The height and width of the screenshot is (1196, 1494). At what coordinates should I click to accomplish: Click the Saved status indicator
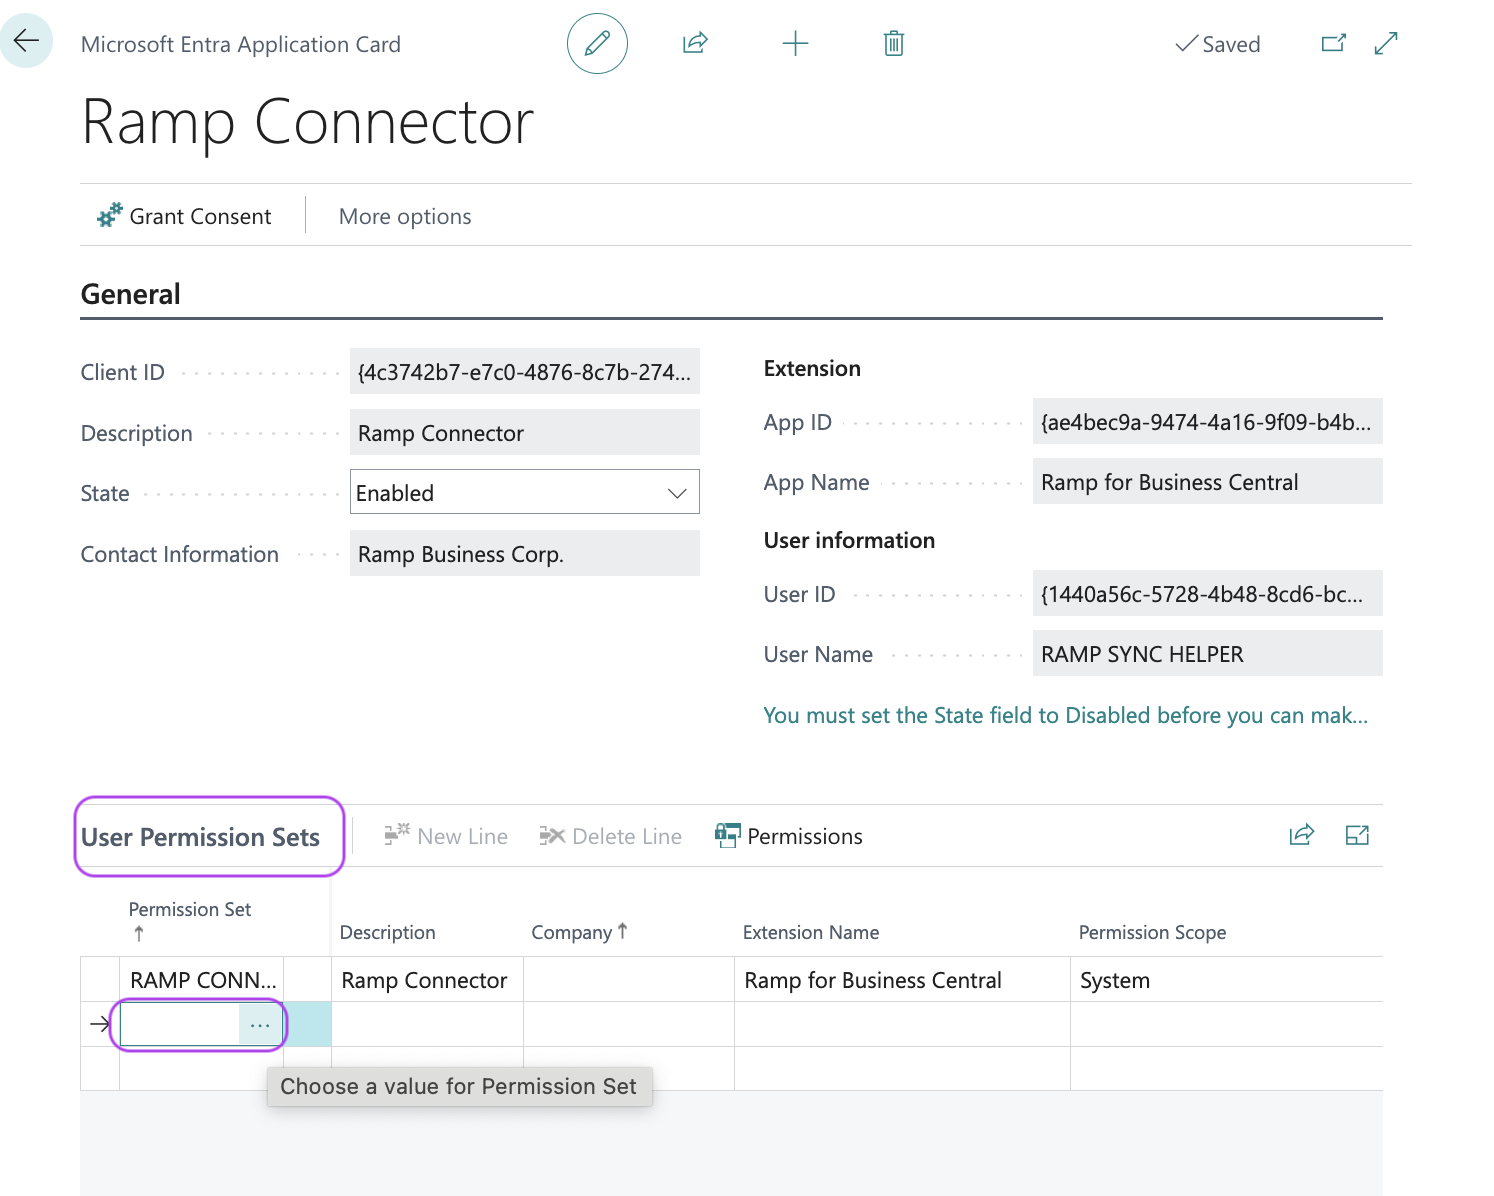1217,44
